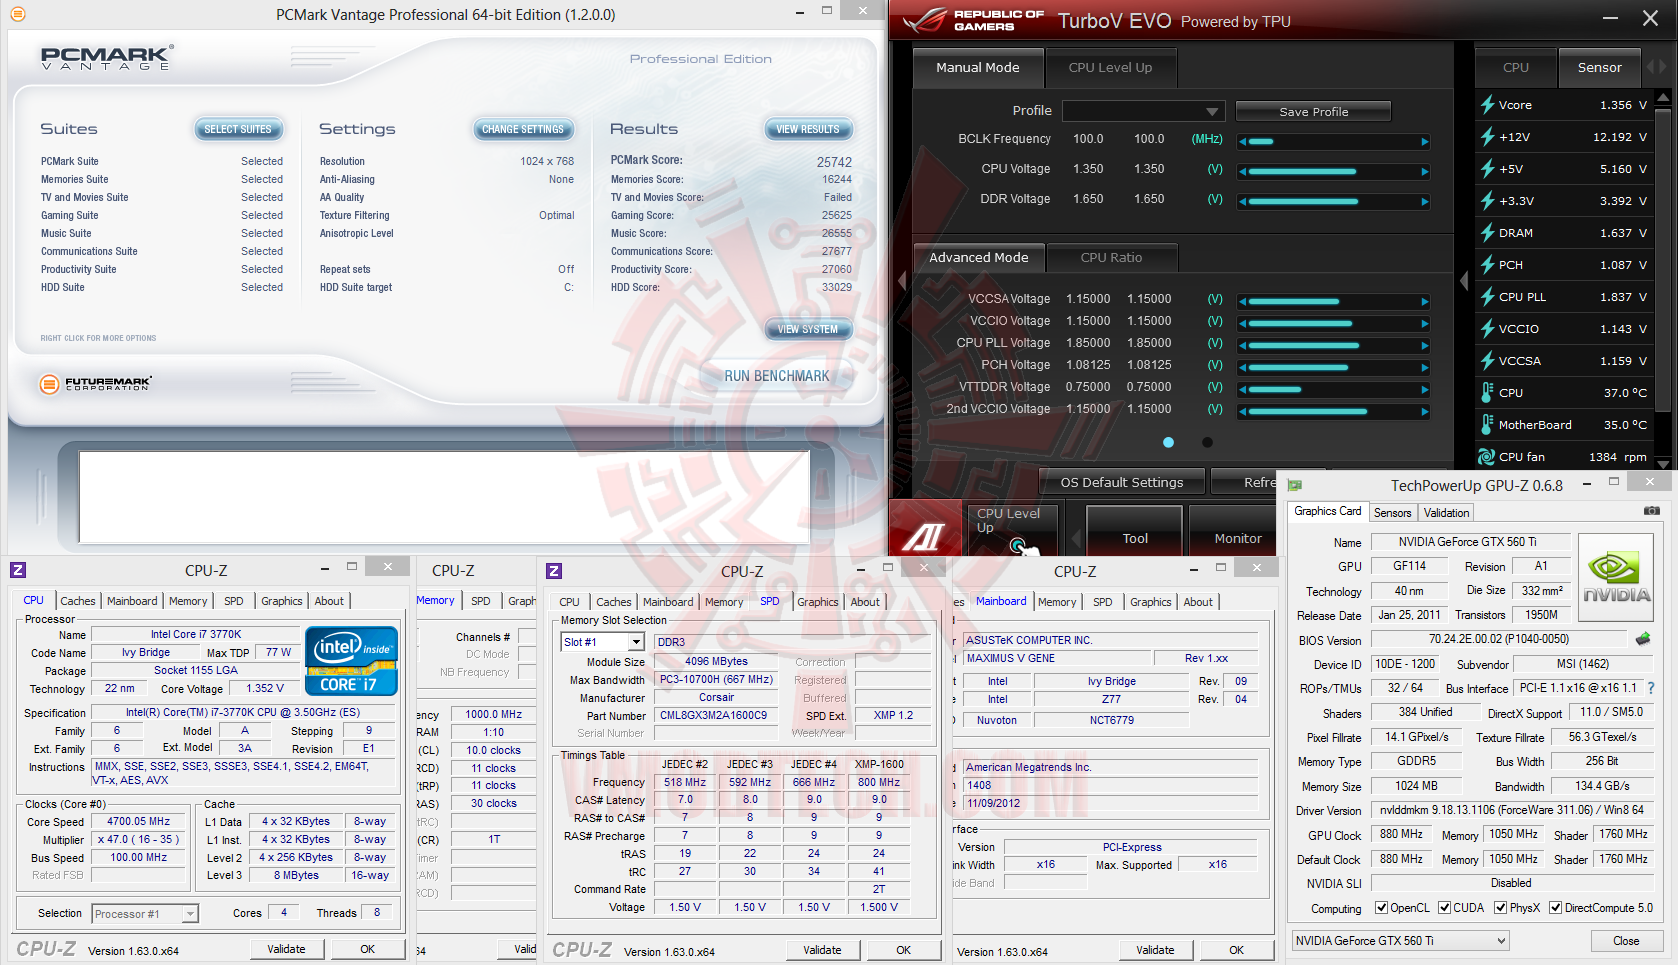
Task: Switch to the CPU Ratio tab
Action: point(1111,258)
